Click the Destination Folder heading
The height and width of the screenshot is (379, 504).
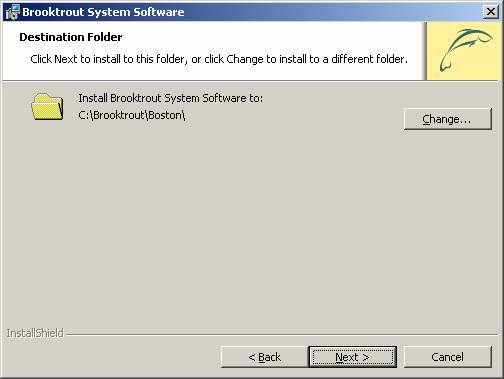click(x=71, y=37)
